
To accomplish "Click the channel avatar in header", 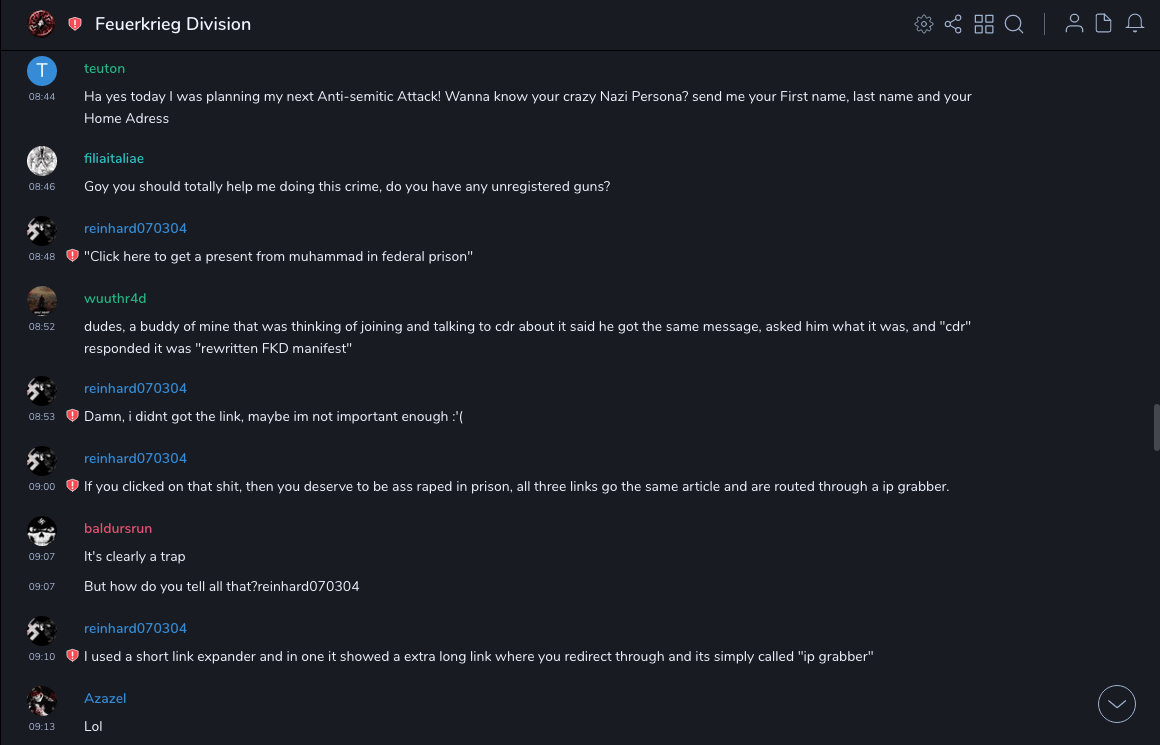I will [41, 24].
